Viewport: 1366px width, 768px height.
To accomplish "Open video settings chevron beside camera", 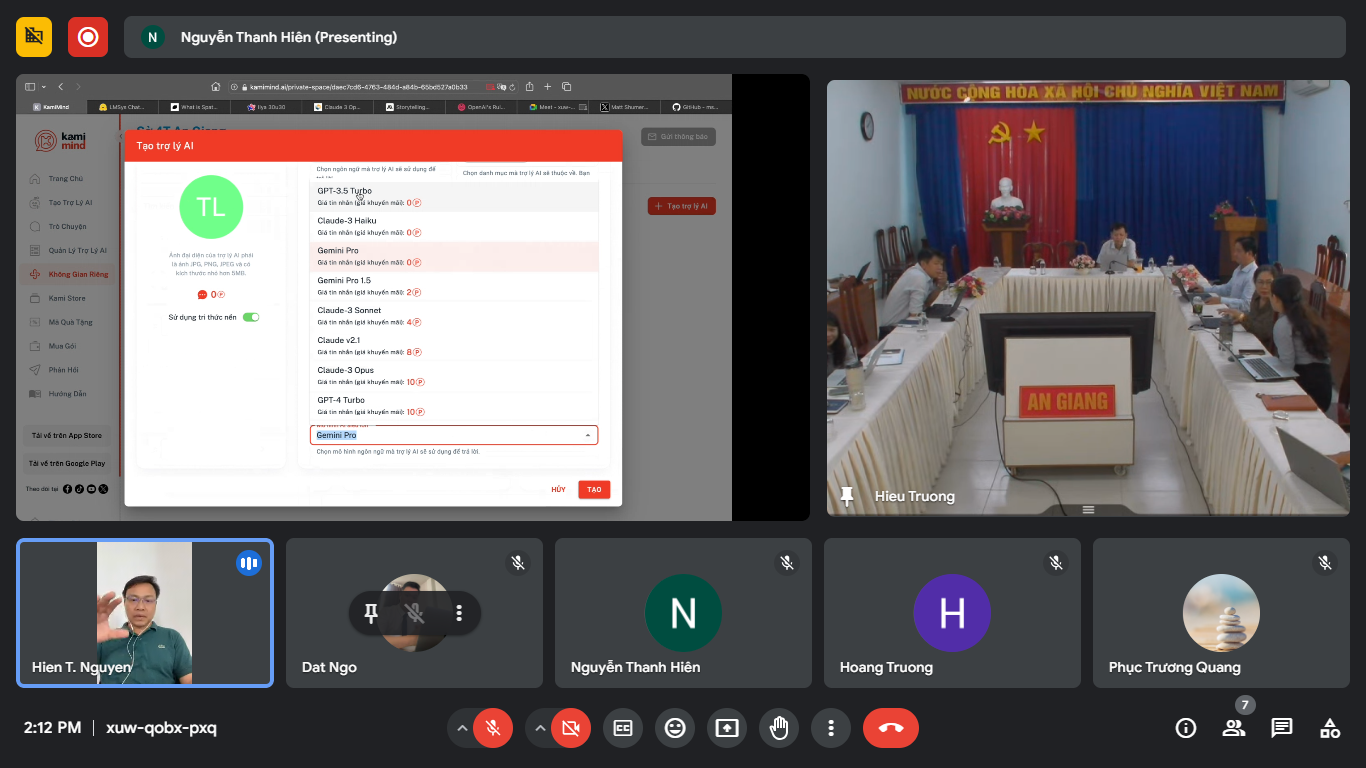I will [x=539, y=728].
